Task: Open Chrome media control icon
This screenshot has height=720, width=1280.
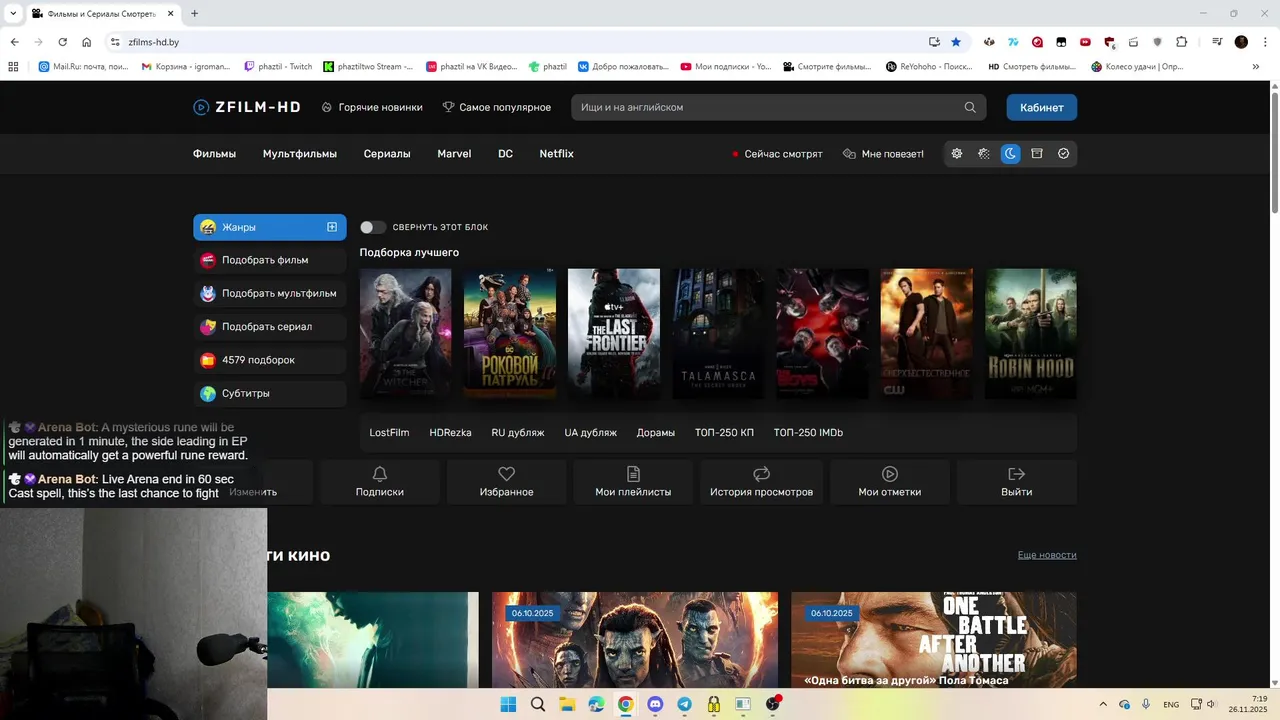Action: pyautogui.click(x=1217, y=42)
